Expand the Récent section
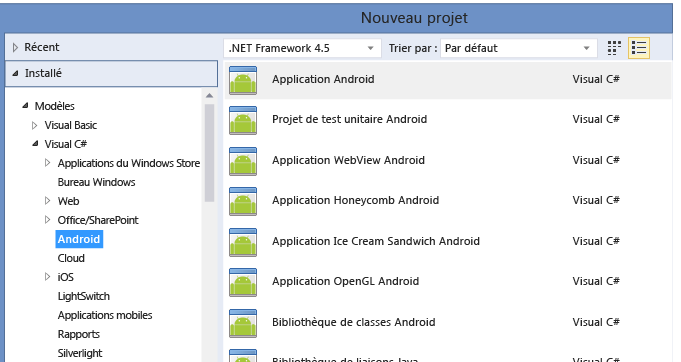681x362 pixels. tap(15, 47)
